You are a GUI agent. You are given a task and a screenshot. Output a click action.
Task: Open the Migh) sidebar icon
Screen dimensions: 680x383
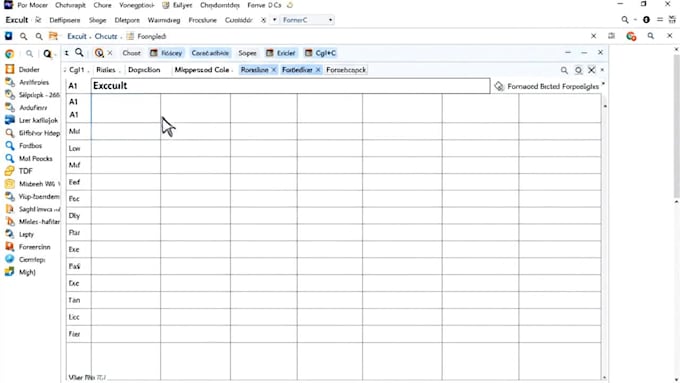point(10,272)
